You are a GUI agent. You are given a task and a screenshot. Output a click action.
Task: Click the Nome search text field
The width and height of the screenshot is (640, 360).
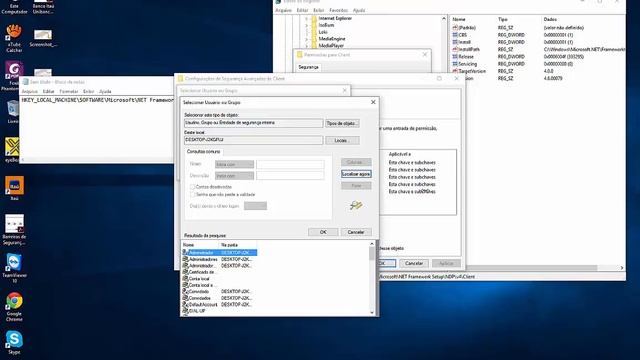[290, 164]
